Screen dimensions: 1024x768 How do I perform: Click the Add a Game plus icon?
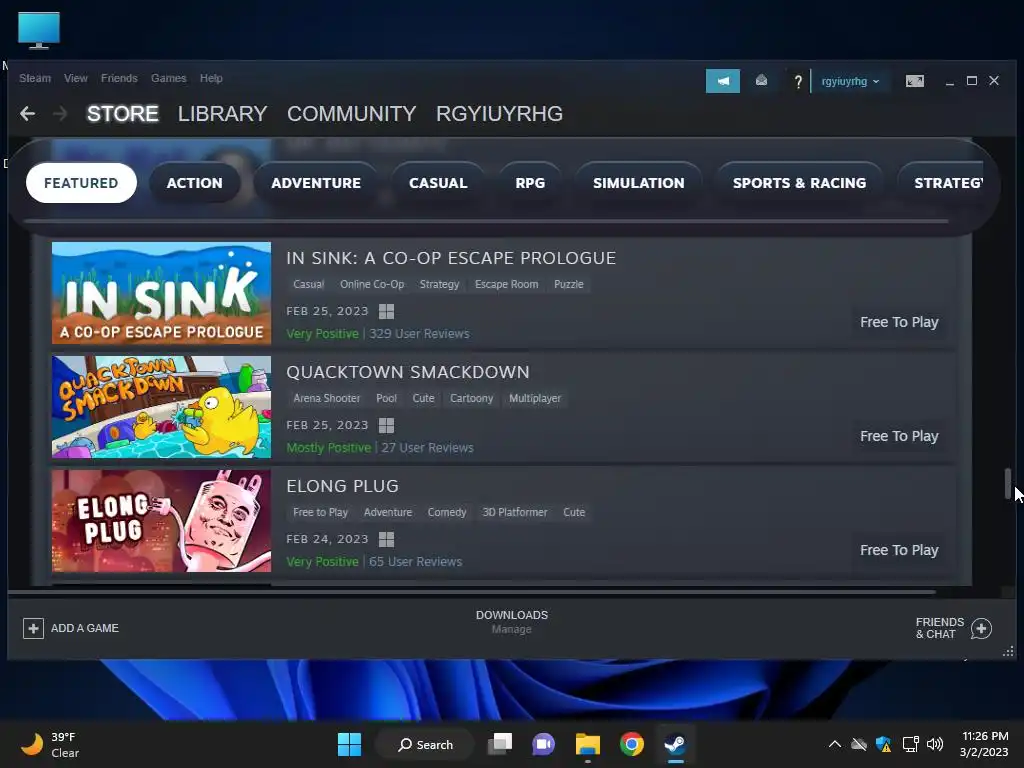click(33, 628)
